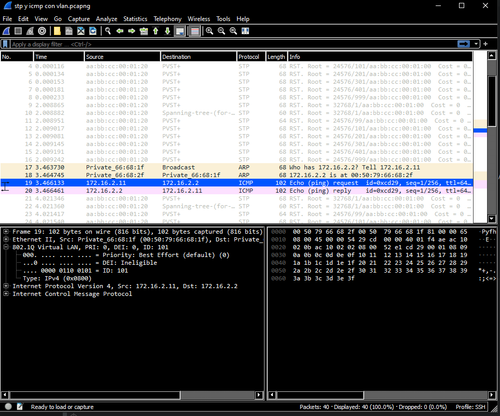The width and height of the screenshot is (500, 416).
Task: Open the File menu
Action: click(7, 19)
